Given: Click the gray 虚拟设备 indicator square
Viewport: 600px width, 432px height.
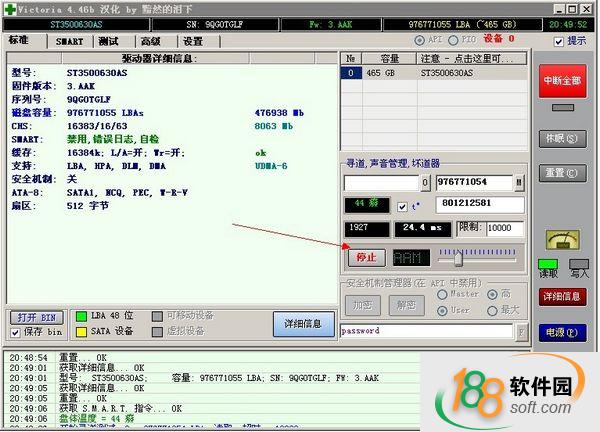Looking at the screenshot, I should (157, 332).
